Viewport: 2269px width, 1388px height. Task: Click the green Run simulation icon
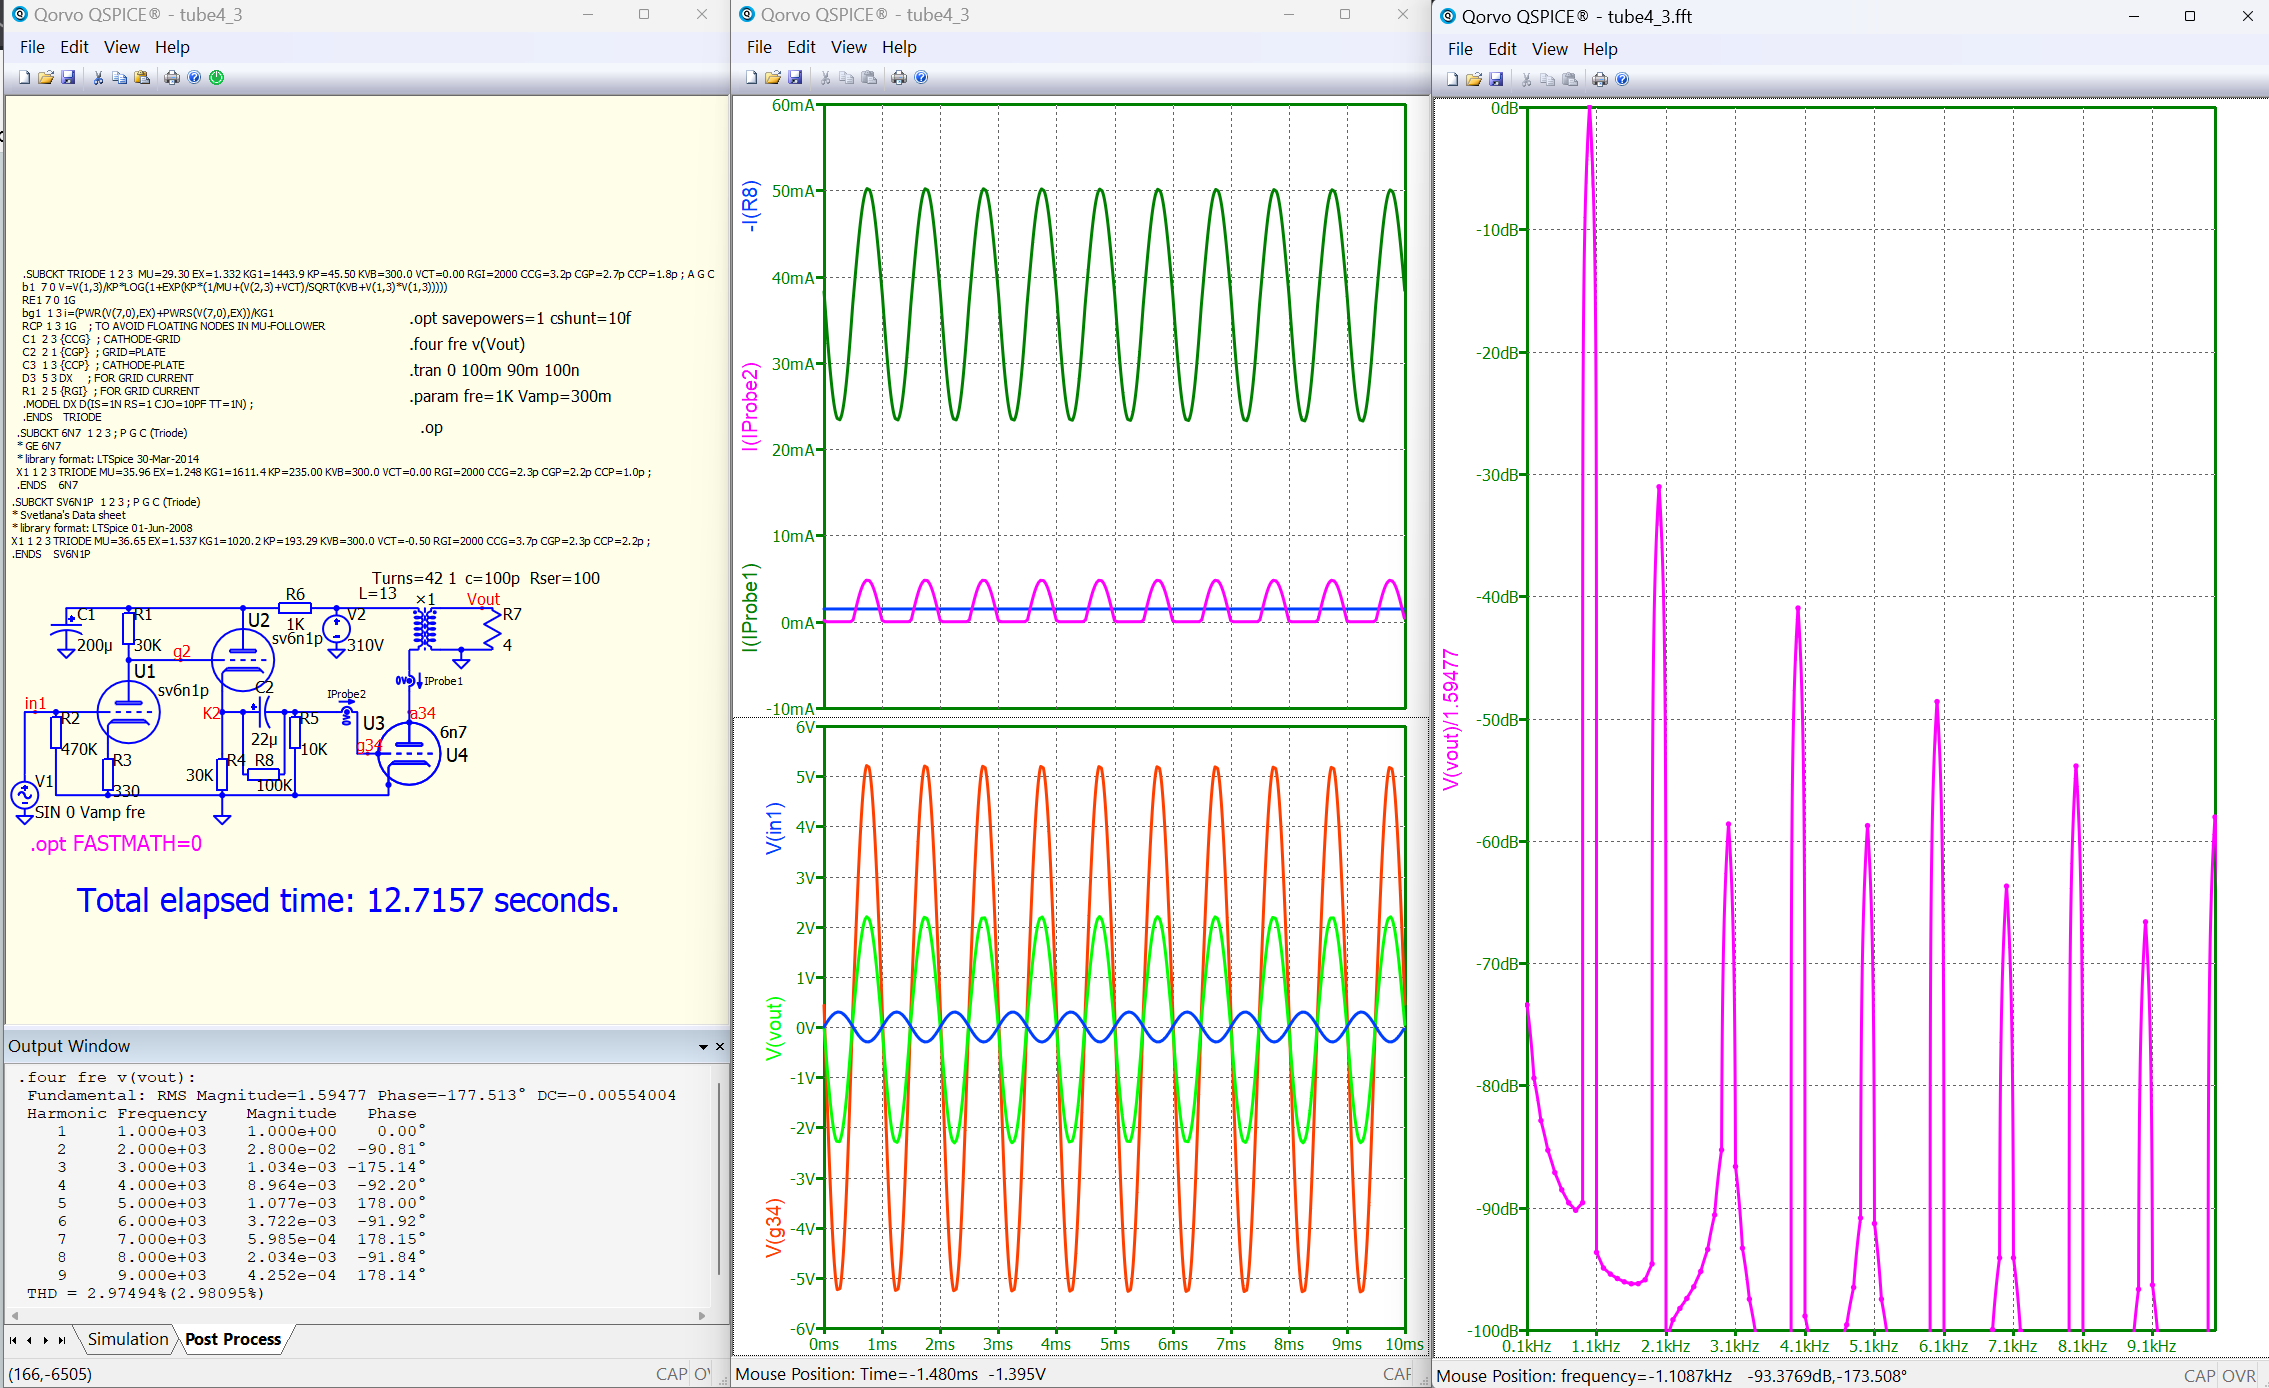217,77
